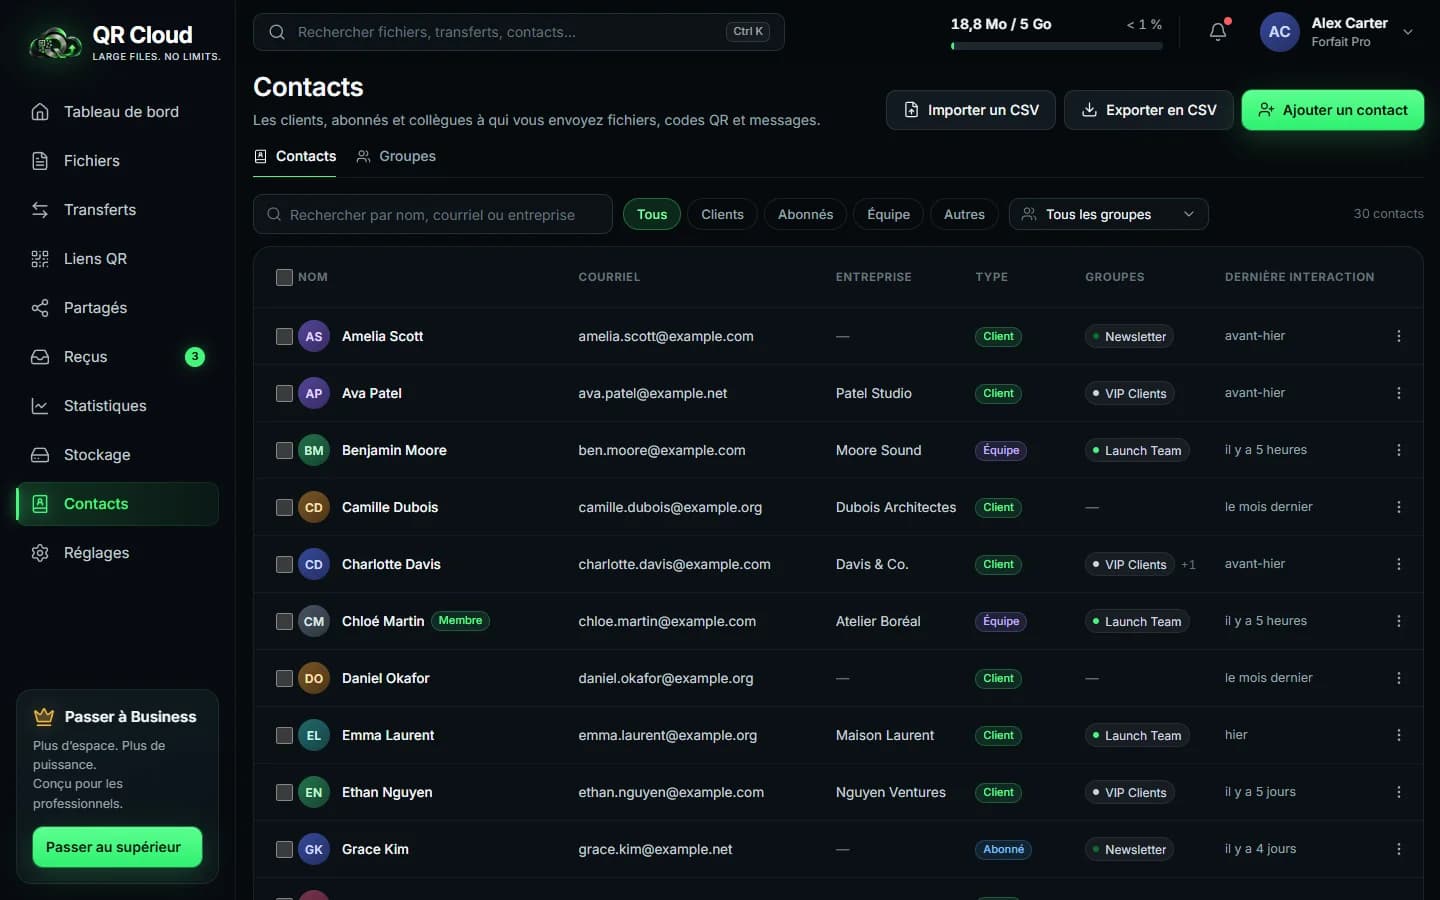Open row actions menu for Benjamin Moore
This screenshot has width=1440, height=900.
1398,450
